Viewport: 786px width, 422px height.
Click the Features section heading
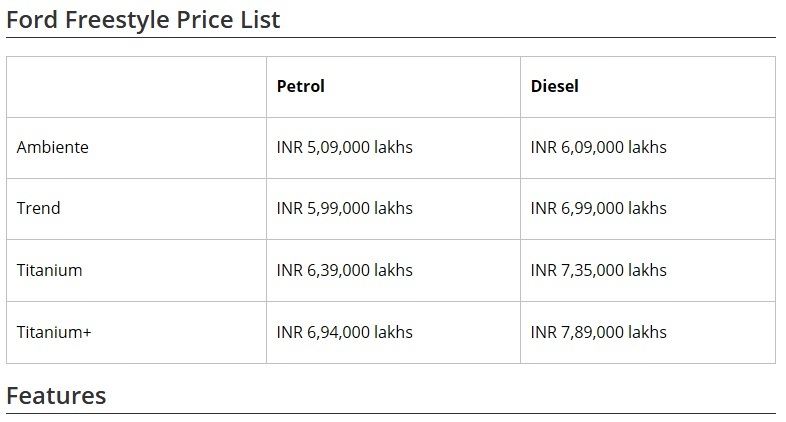pyautogui.click(x=56, y=396)
